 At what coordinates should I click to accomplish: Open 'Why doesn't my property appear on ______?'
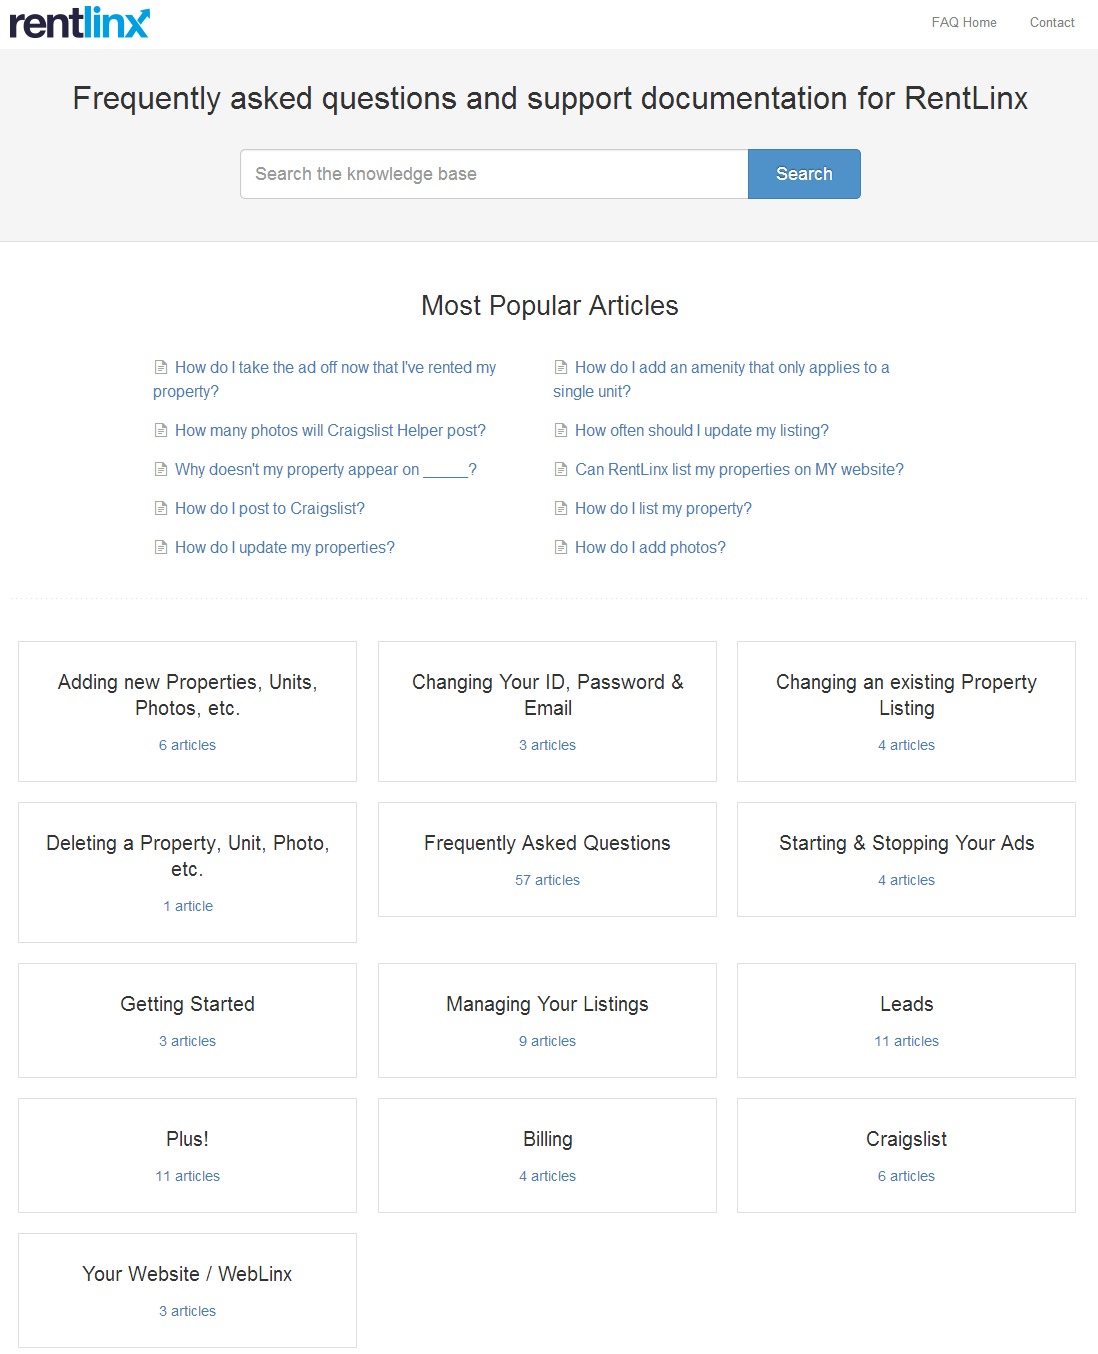click(325, 469)
